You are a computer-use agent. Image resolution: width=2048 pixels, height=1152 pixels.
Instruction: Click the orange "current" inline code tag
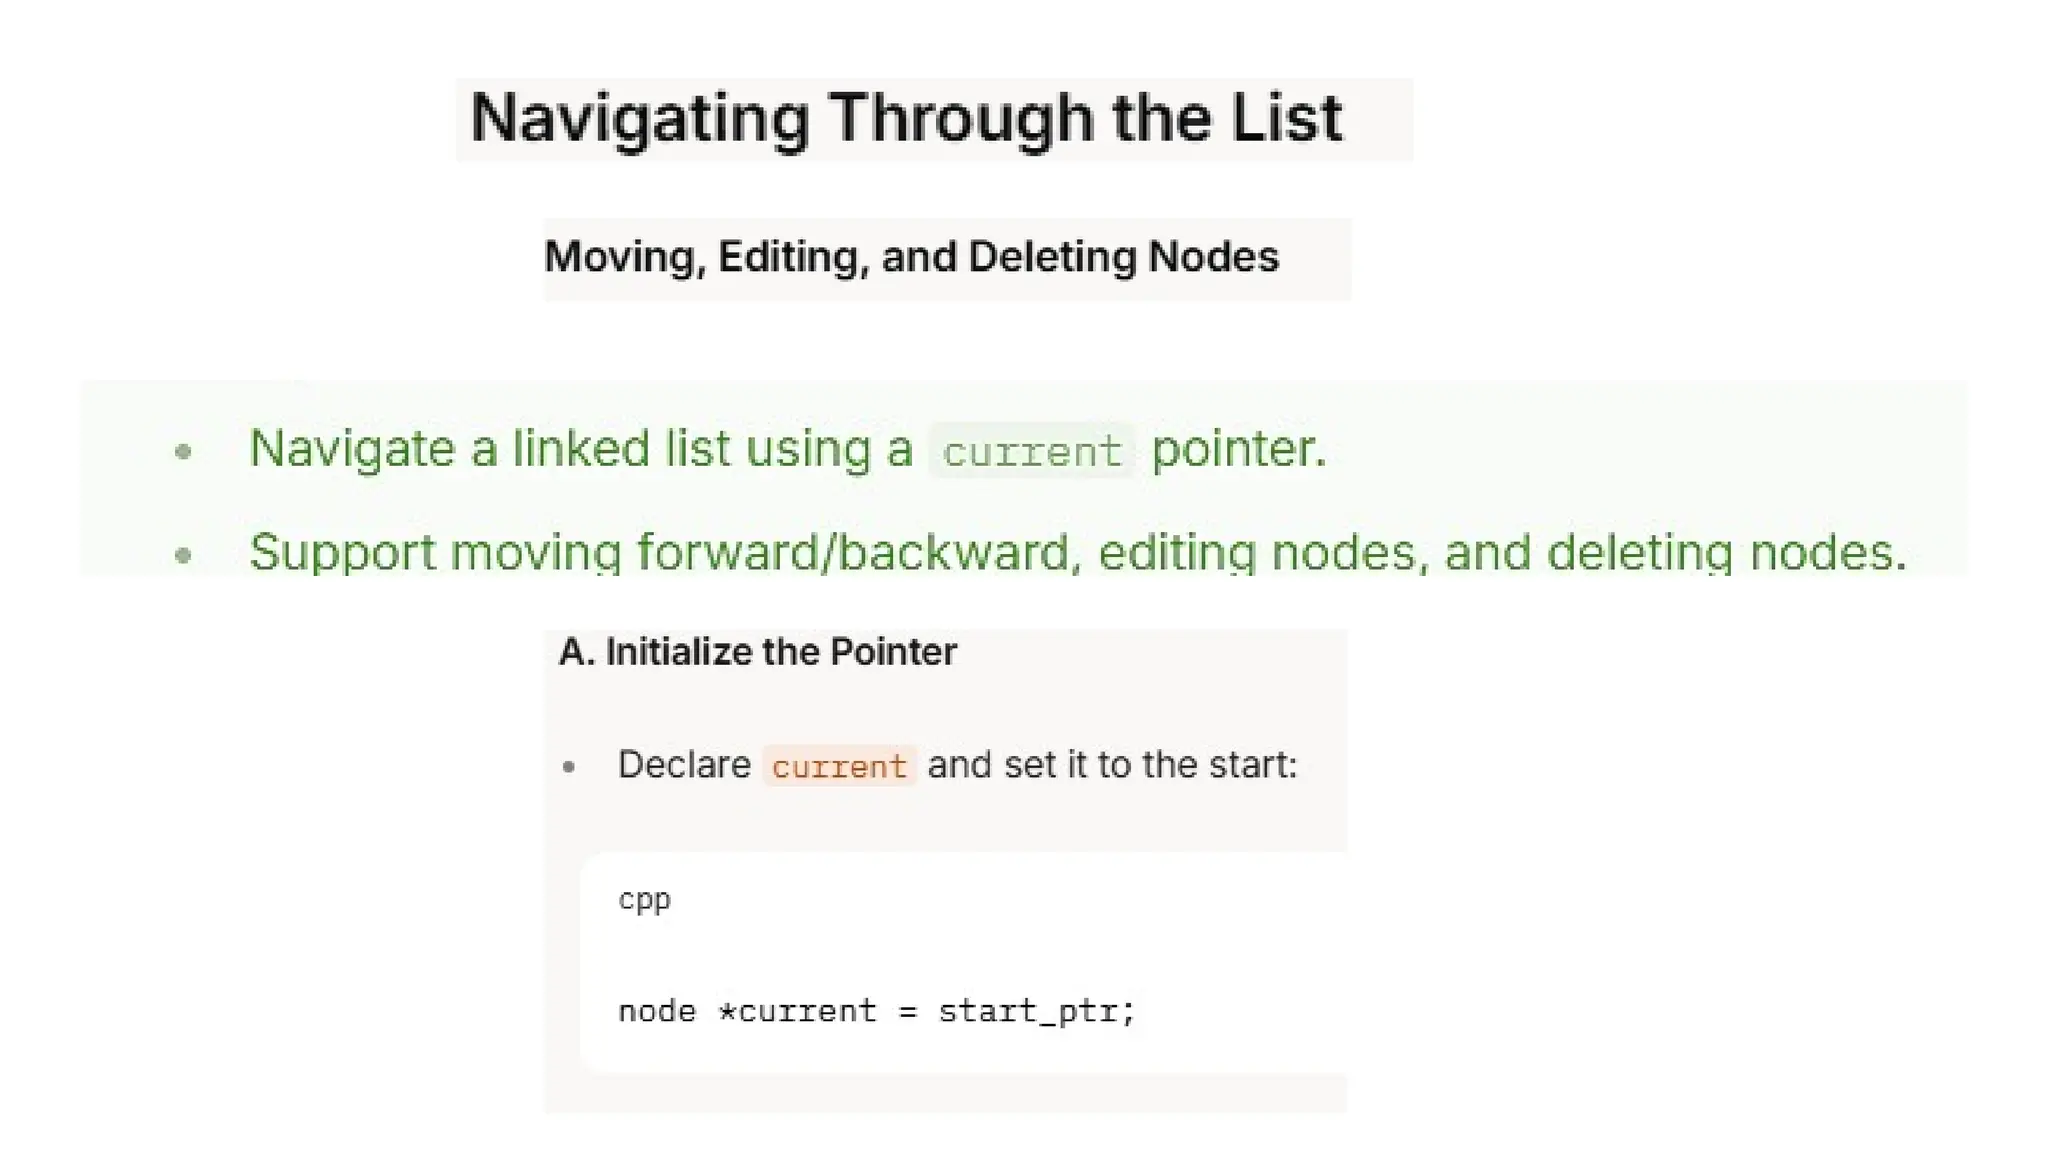[839, 766]
